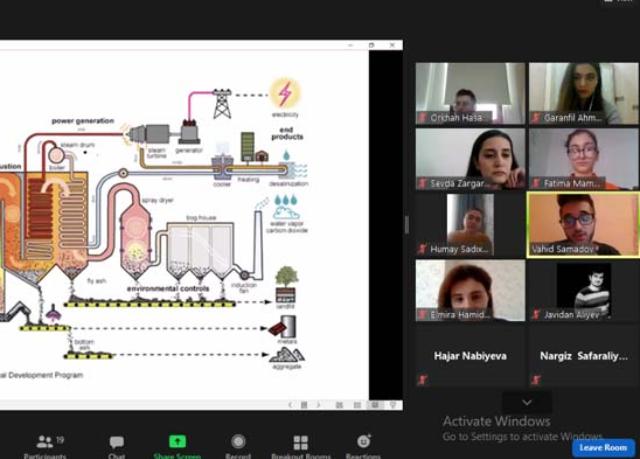Click muted mic icon on Elmira Hamid tile
Screen dimensions: 640x459
tap(422, 315)
